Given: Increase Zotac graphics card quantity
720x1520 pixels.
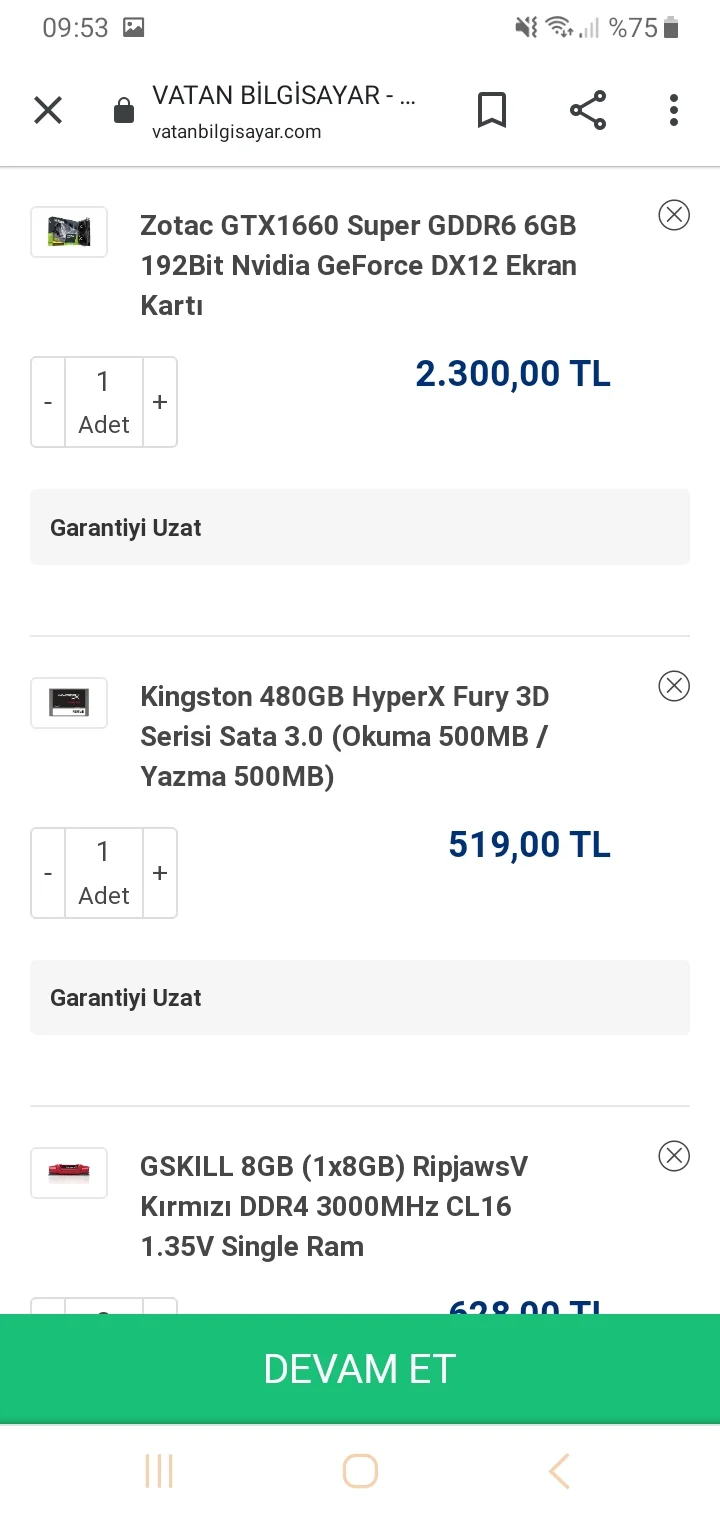Looking at the screenshot, I should pos(160,402).
